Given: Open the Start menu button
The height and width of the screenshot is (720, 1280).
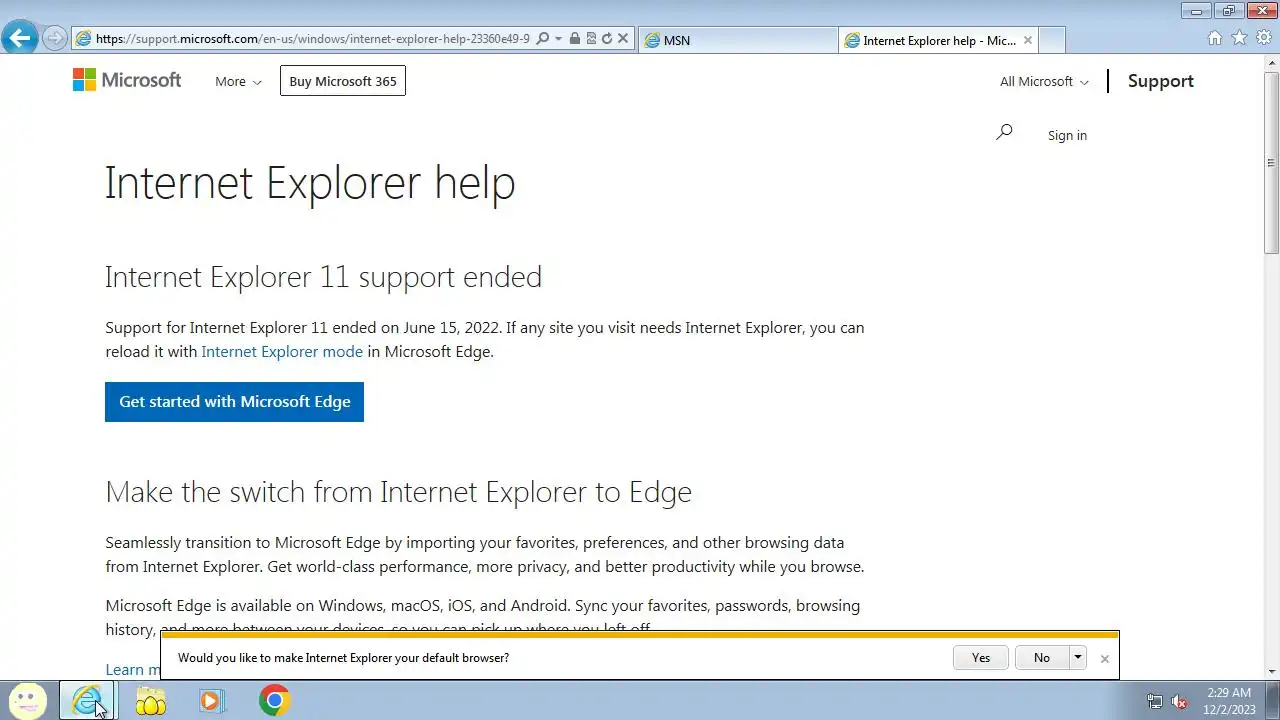Looking at the screenshot, I should (x=27, y=701).
